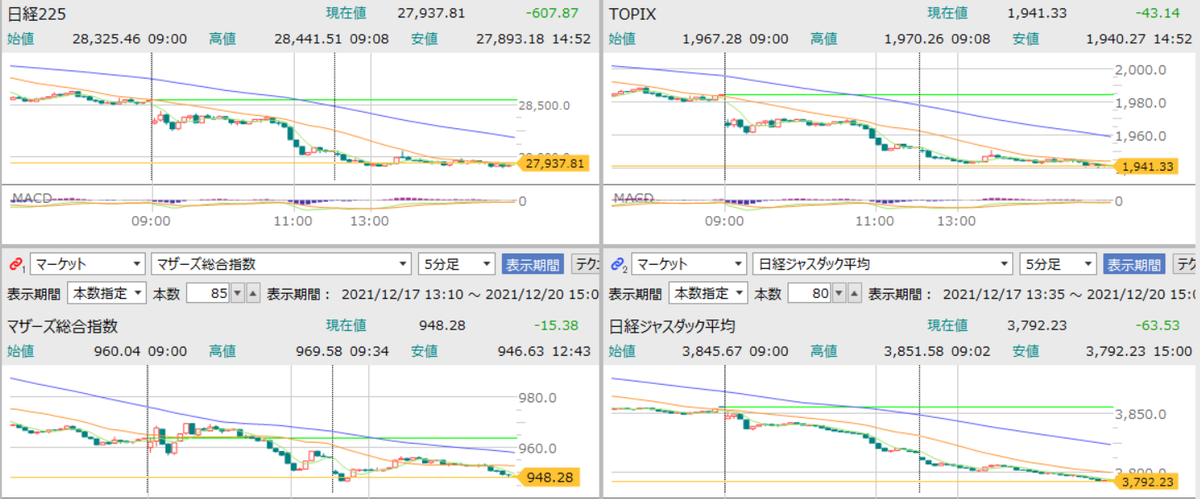Click the 11:00 time label under 日経225 chart

pos(293,221)
